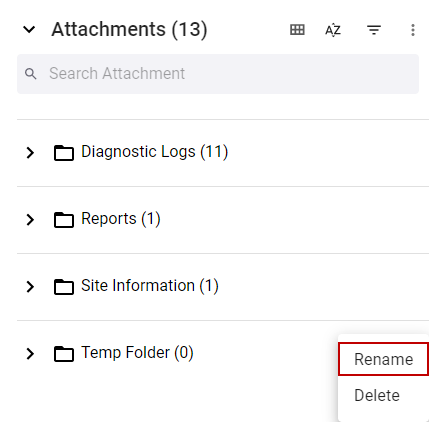
Task: Click the Temp Folder folder icon
Action: 64,354
